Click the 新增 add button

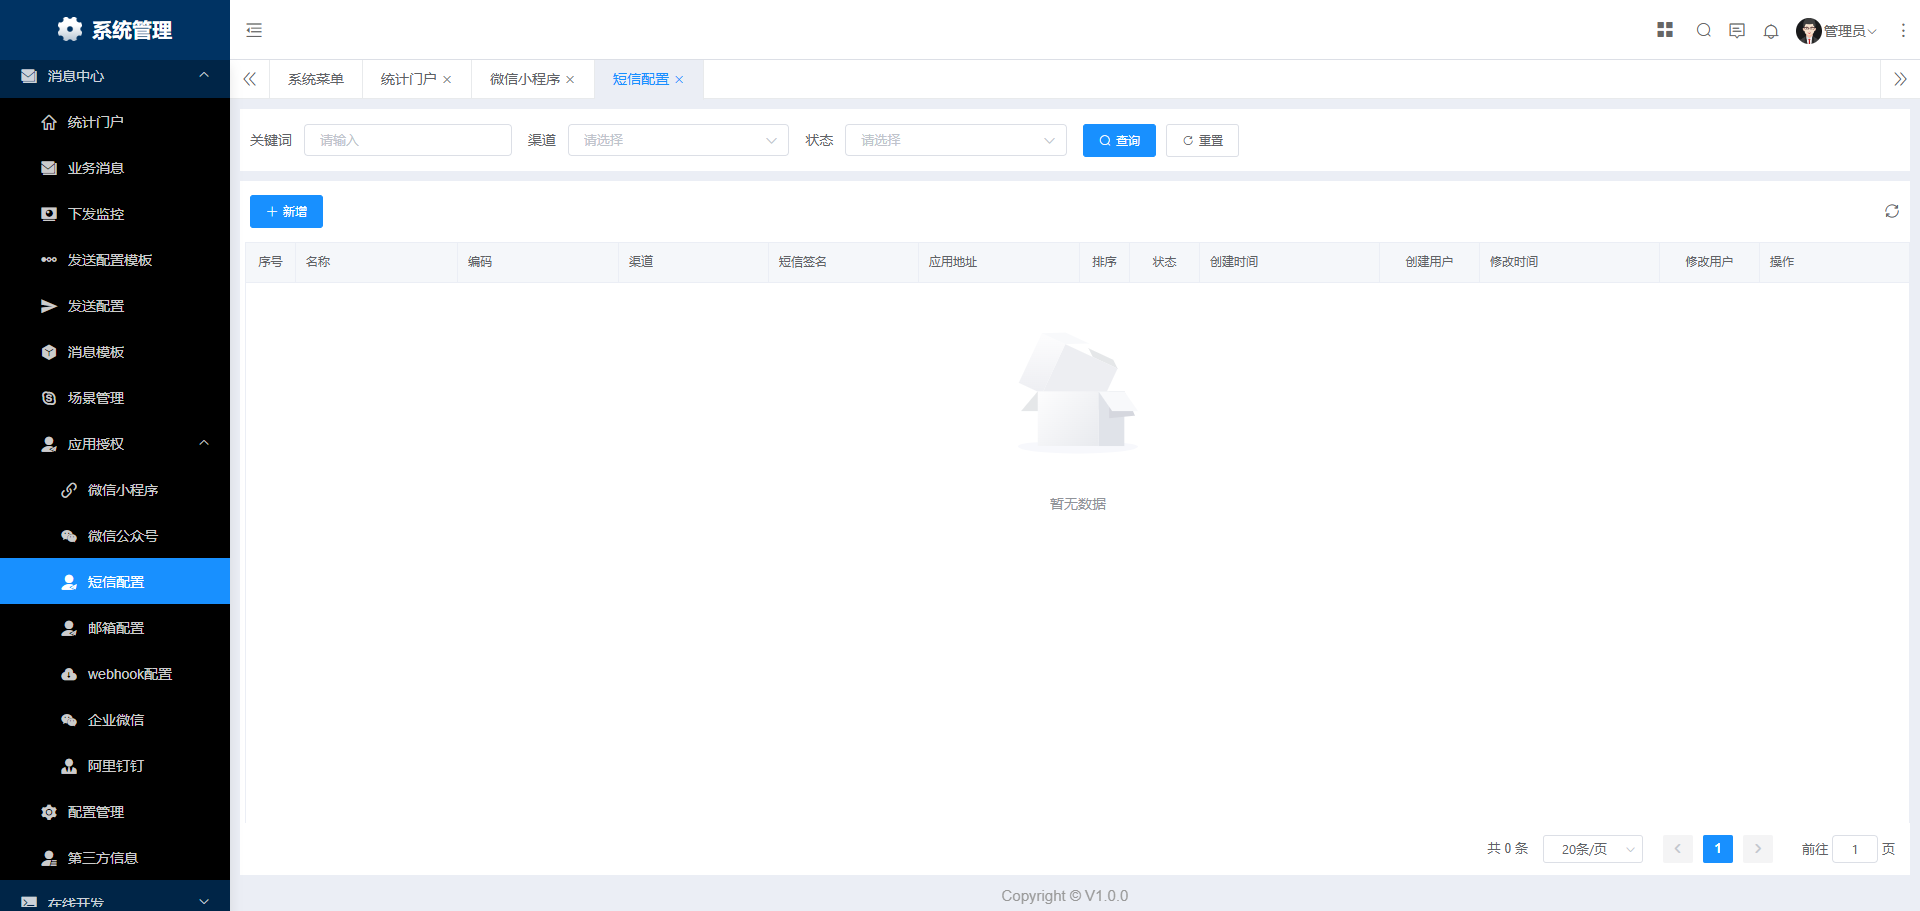286,212
